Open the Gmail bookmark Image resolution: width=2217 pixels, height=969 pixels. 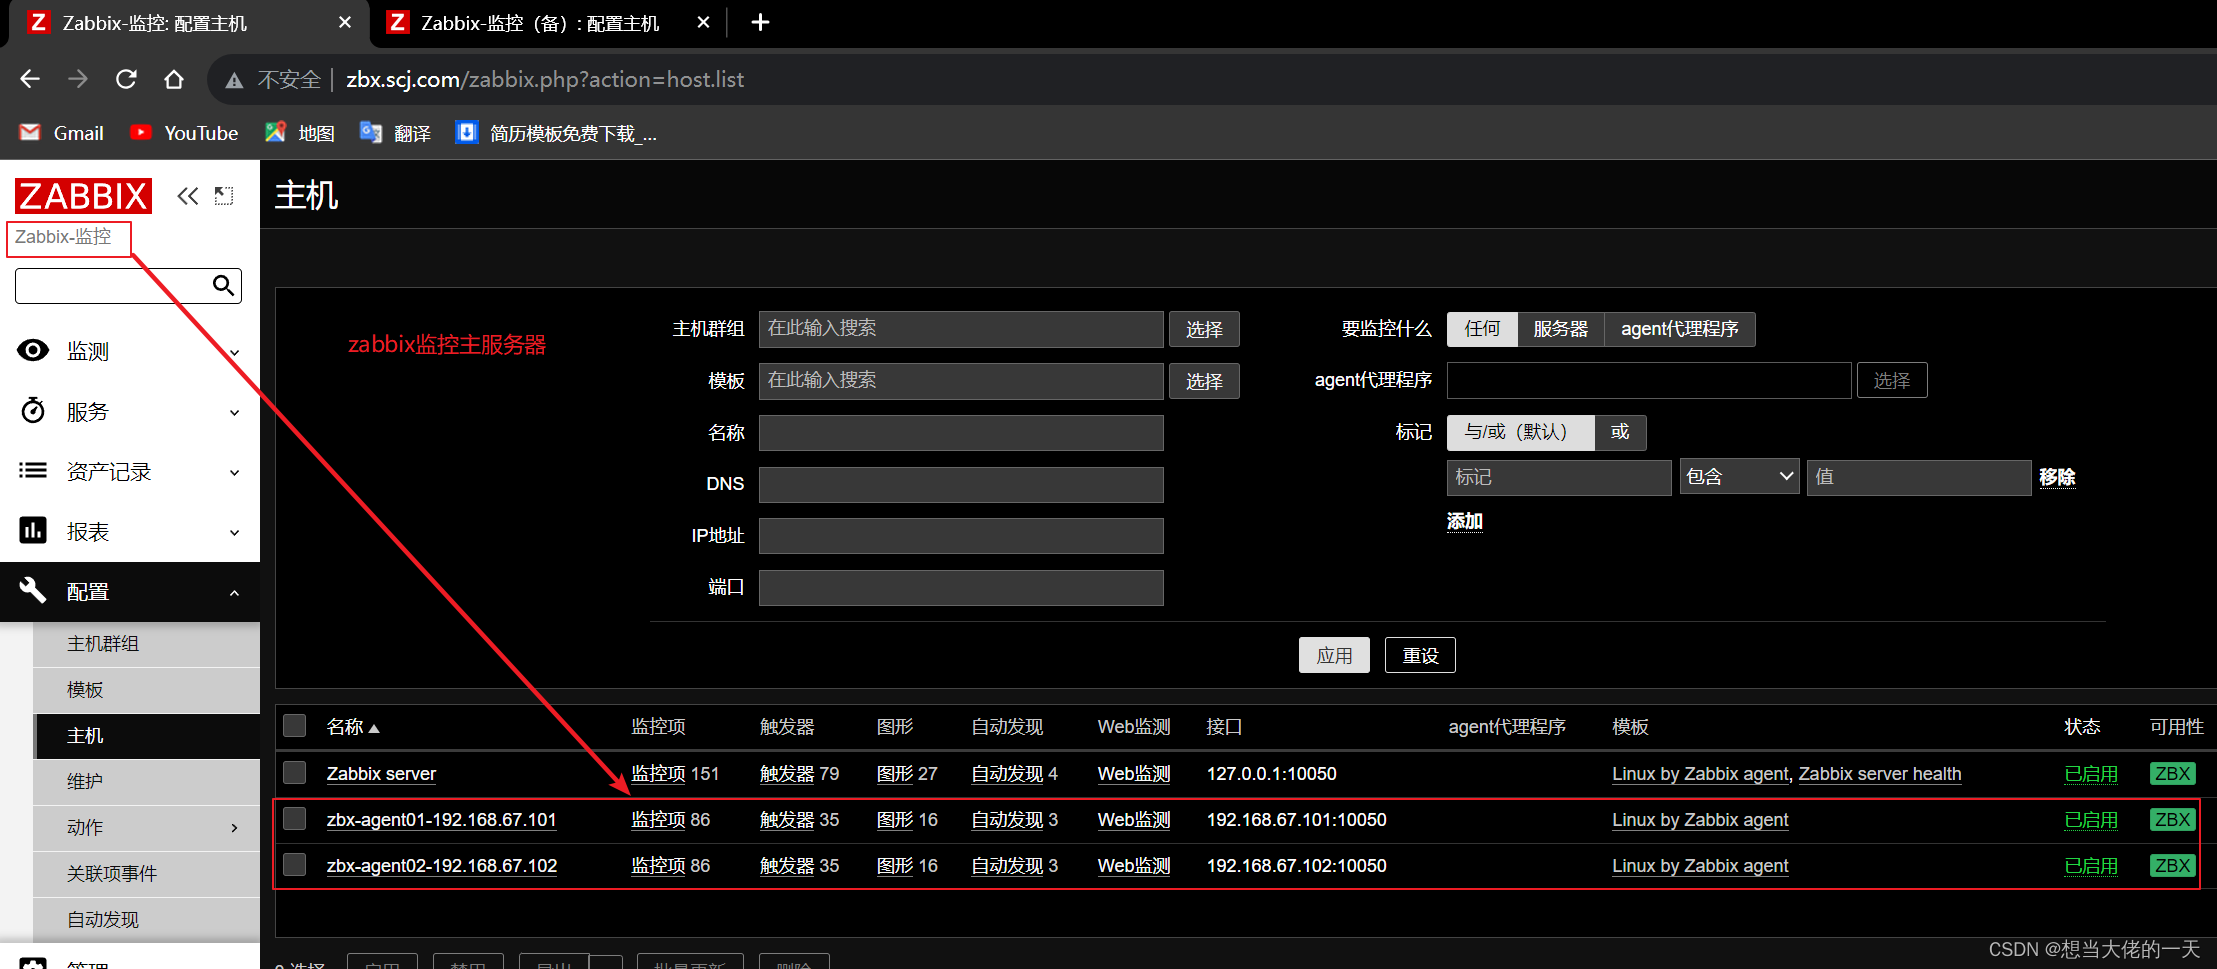[x=62, y=133]
